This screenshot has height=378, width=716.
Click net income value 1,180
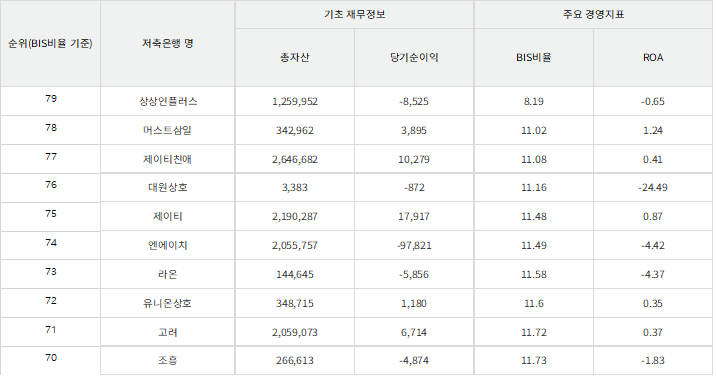pos(414,304)
